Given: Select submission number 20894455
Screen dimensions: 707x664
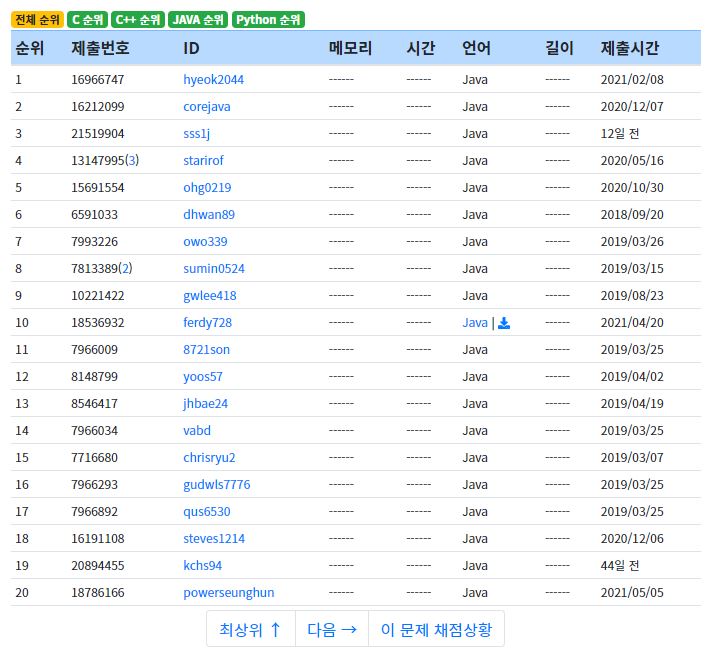Looking at the screenshot, I should (97, 566).
